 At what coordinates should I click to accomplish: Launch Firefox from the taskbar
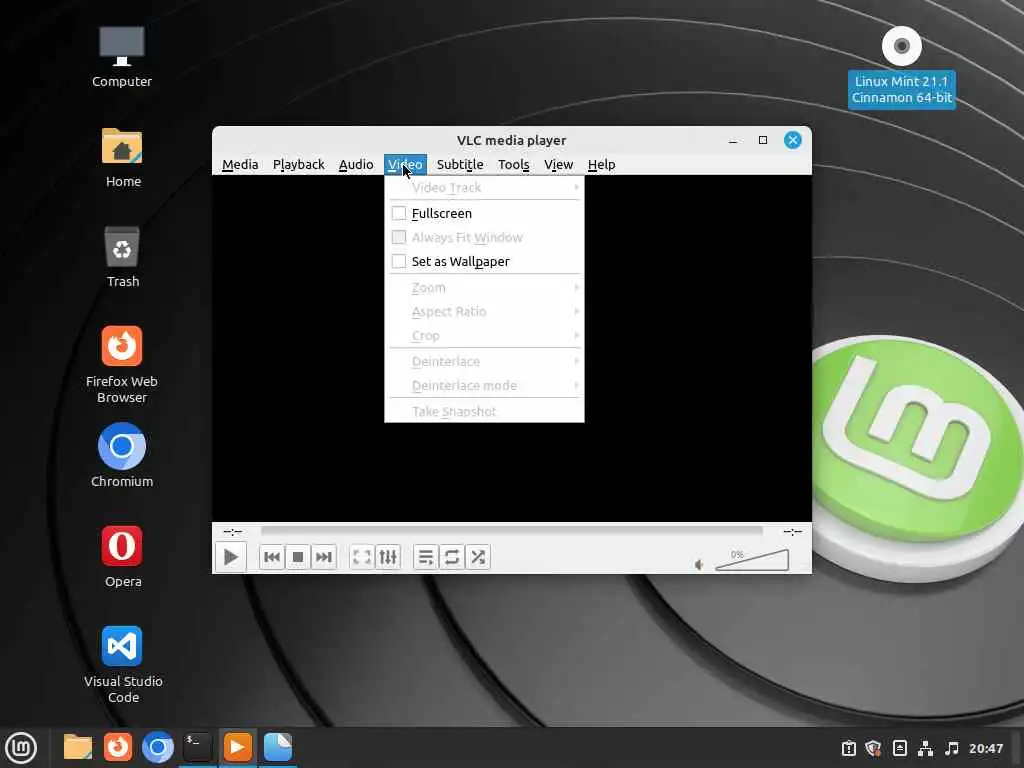point(118,747)
